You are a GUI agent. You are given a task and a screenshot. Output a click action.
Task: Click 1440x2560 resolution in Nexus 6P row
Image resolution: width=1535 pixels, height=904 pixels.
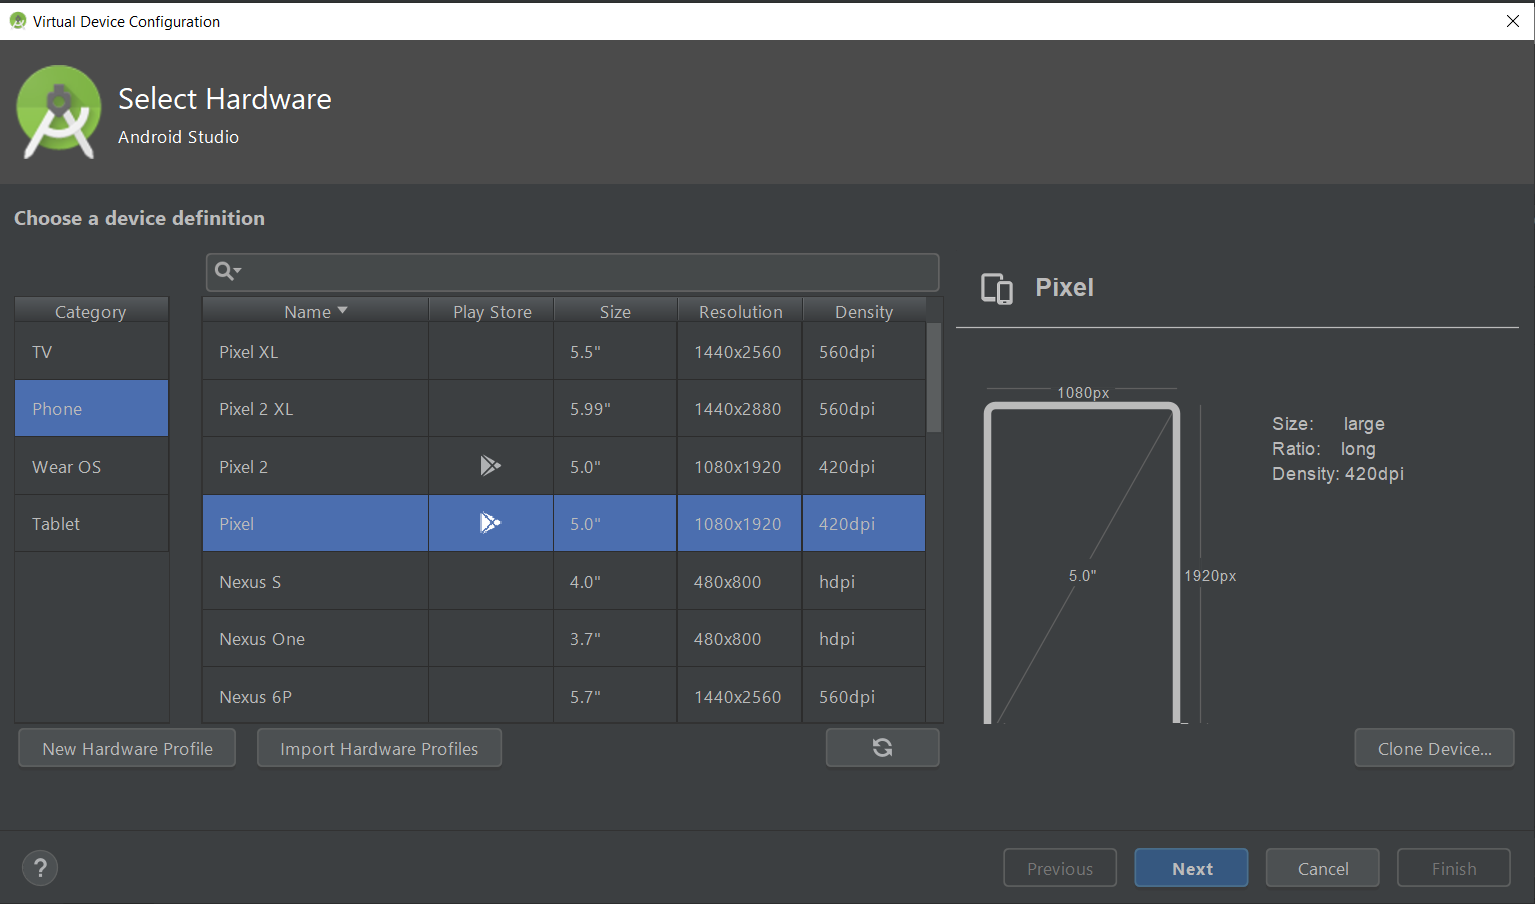pyautogui.click(x=738, y=697)
